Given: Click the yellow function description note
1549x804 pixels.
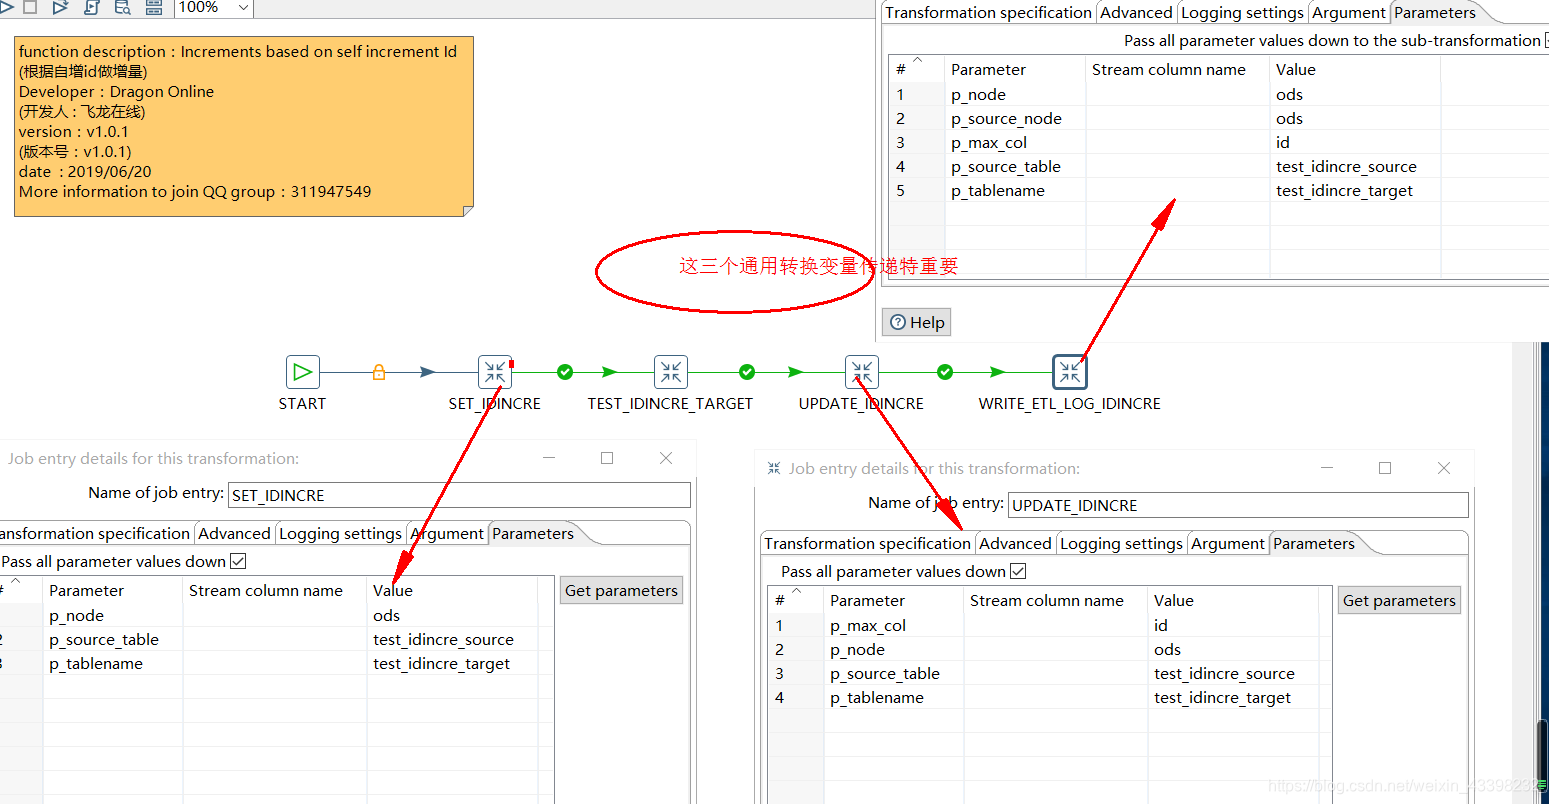Looking at the screenshot, I should (x=244, y=126).
